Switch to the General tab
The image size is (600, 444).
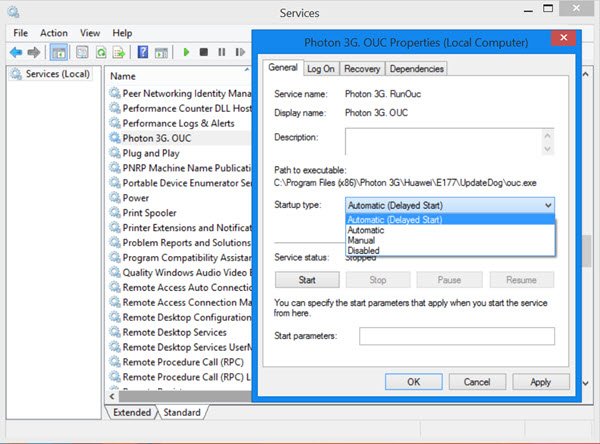tap(283, 68)
